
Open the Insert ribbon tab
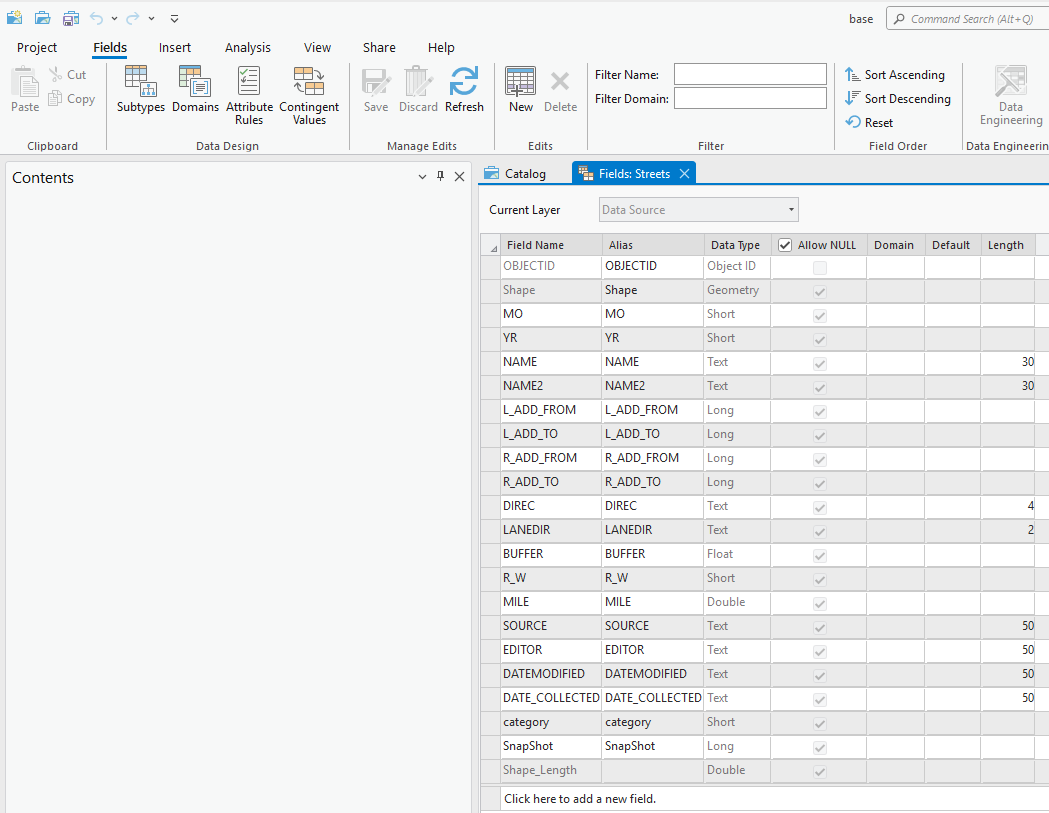175,47
